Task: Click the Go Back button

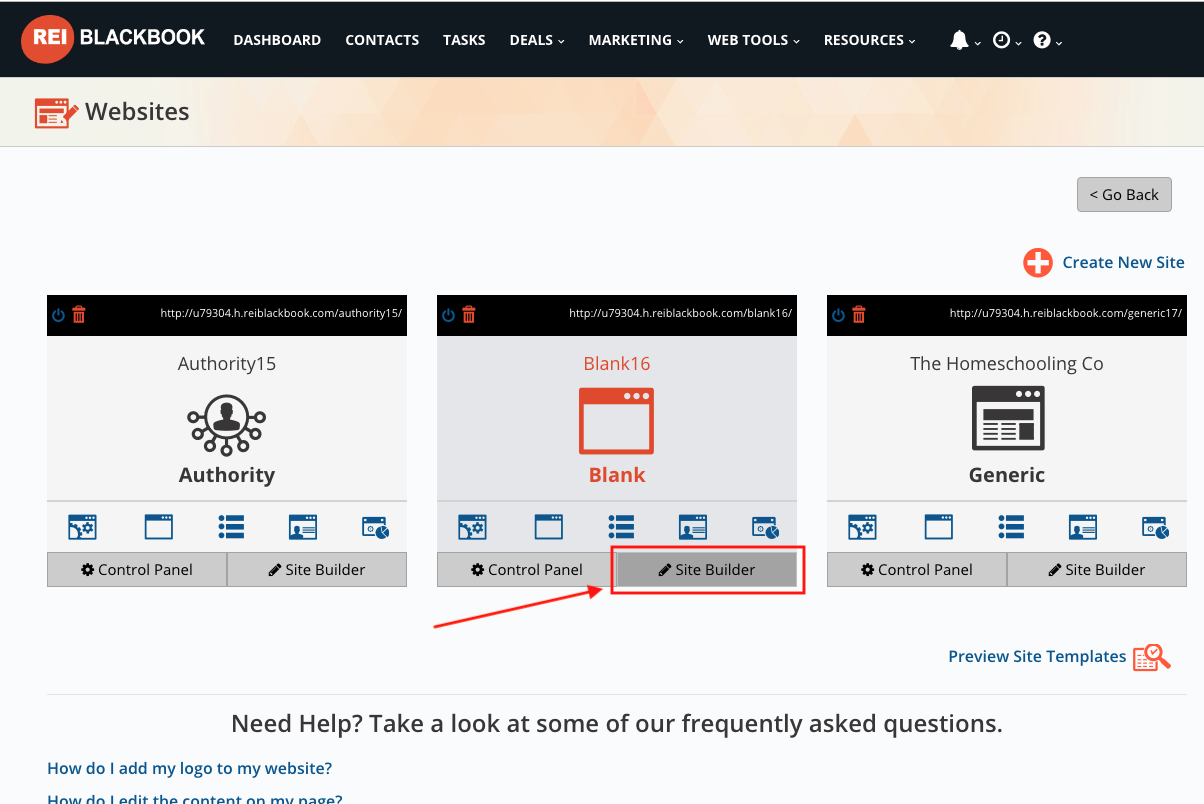Action: (x=1124, y=195)
